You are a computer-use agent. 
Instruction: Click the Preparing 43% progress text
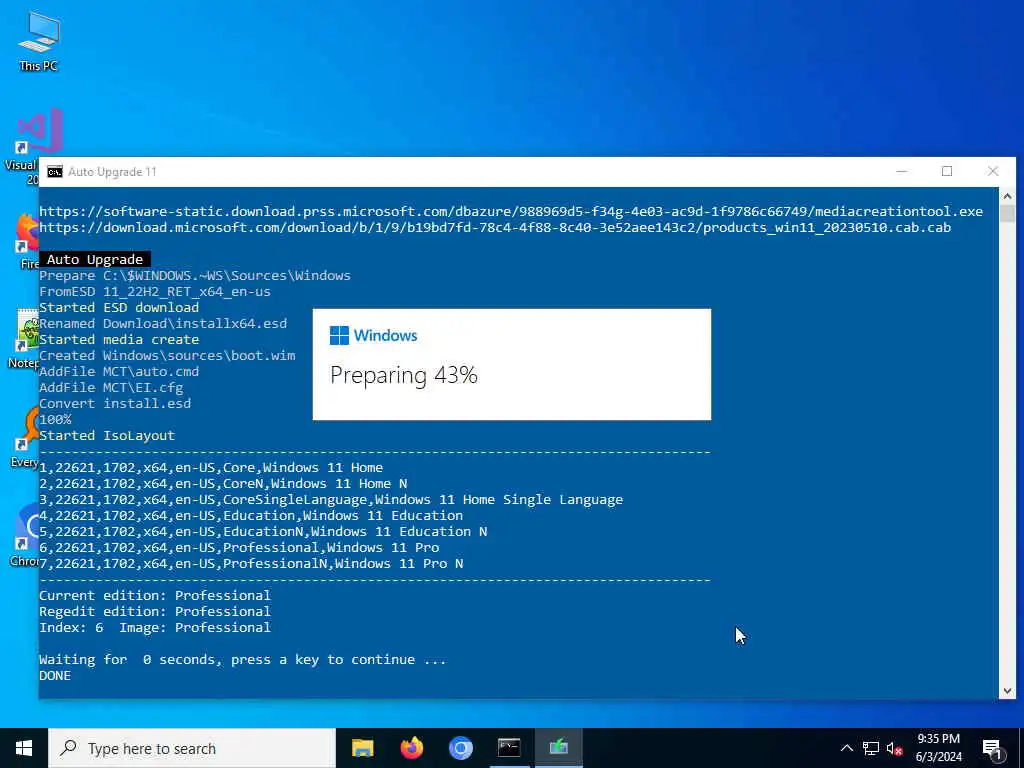click(x=404, y=376)
